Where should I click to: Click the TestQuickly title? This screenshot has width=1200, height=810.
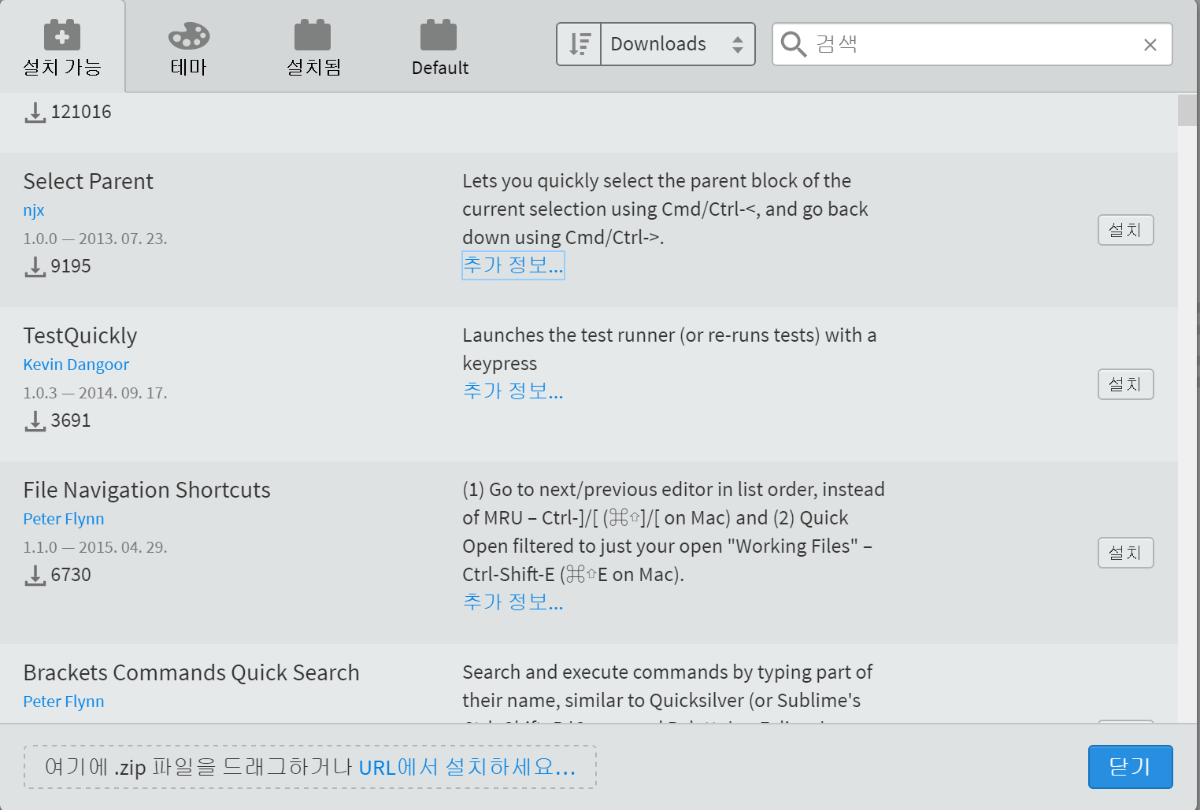[80, 335]
